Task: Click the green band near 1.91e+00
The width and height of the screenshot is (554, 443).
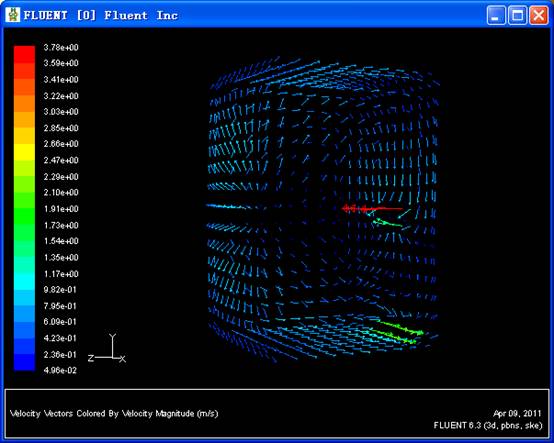Action: point(24,208)
